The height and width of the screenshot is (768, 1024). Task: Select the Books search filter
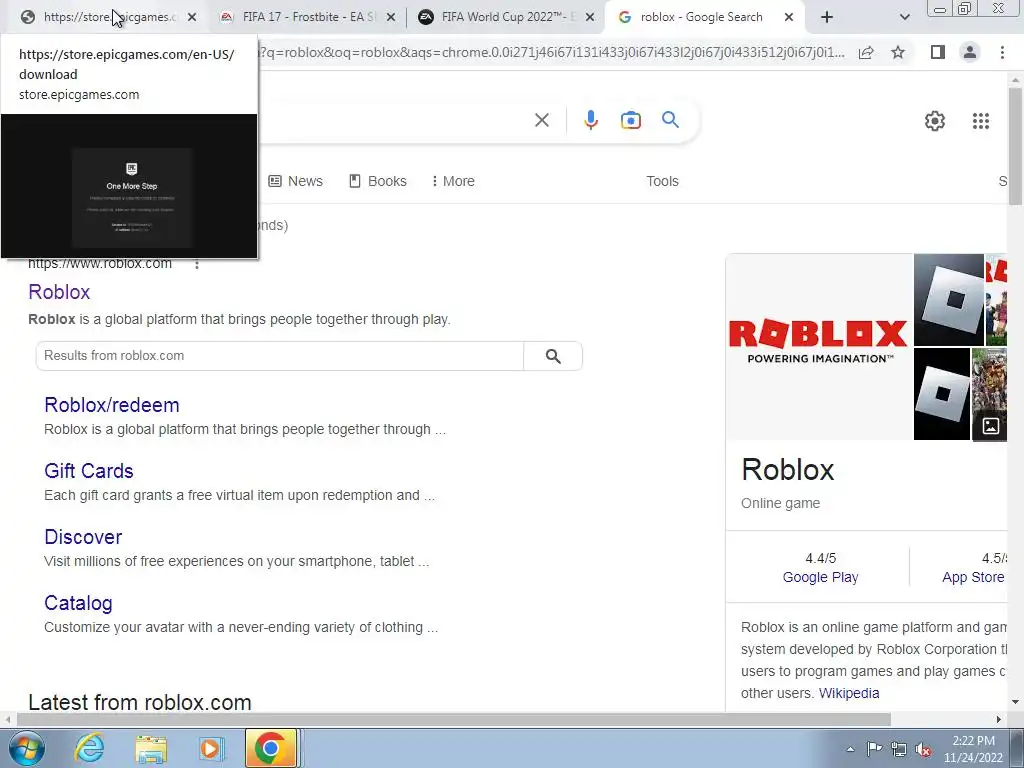click(x=378, y=181)
